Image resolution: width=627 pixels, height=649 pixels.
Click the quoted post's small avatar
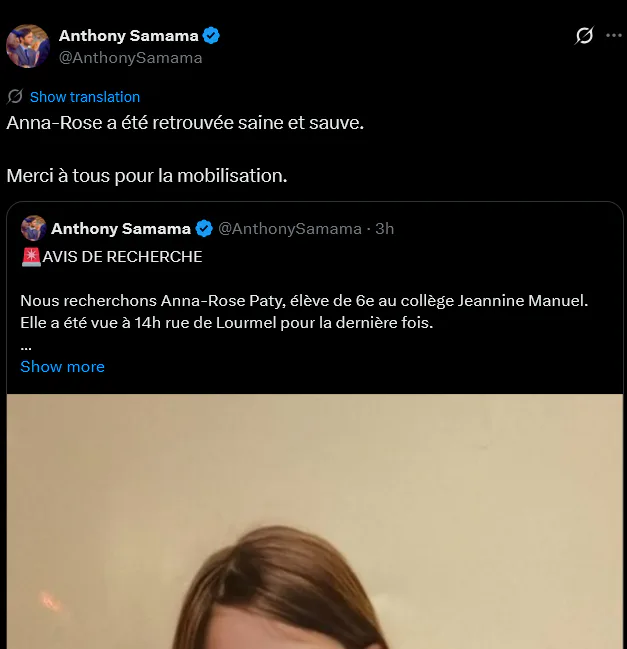34,228
